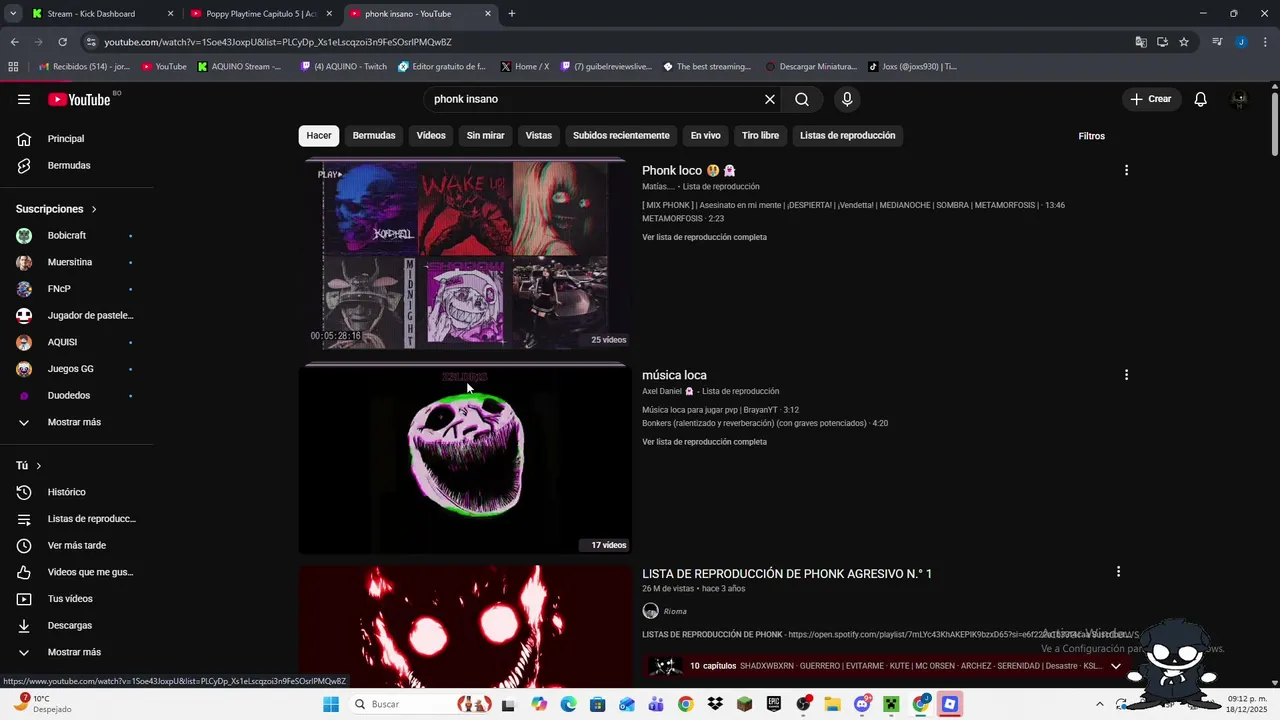Open options for Phonk loco playlist
Viewport: 1280px width, 720px height.
1126,170
